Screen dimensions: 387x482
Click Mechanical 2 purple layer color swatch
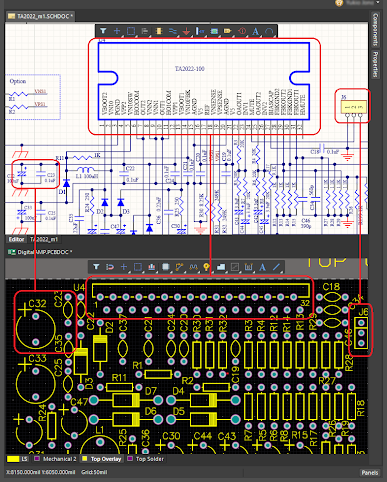37,459
